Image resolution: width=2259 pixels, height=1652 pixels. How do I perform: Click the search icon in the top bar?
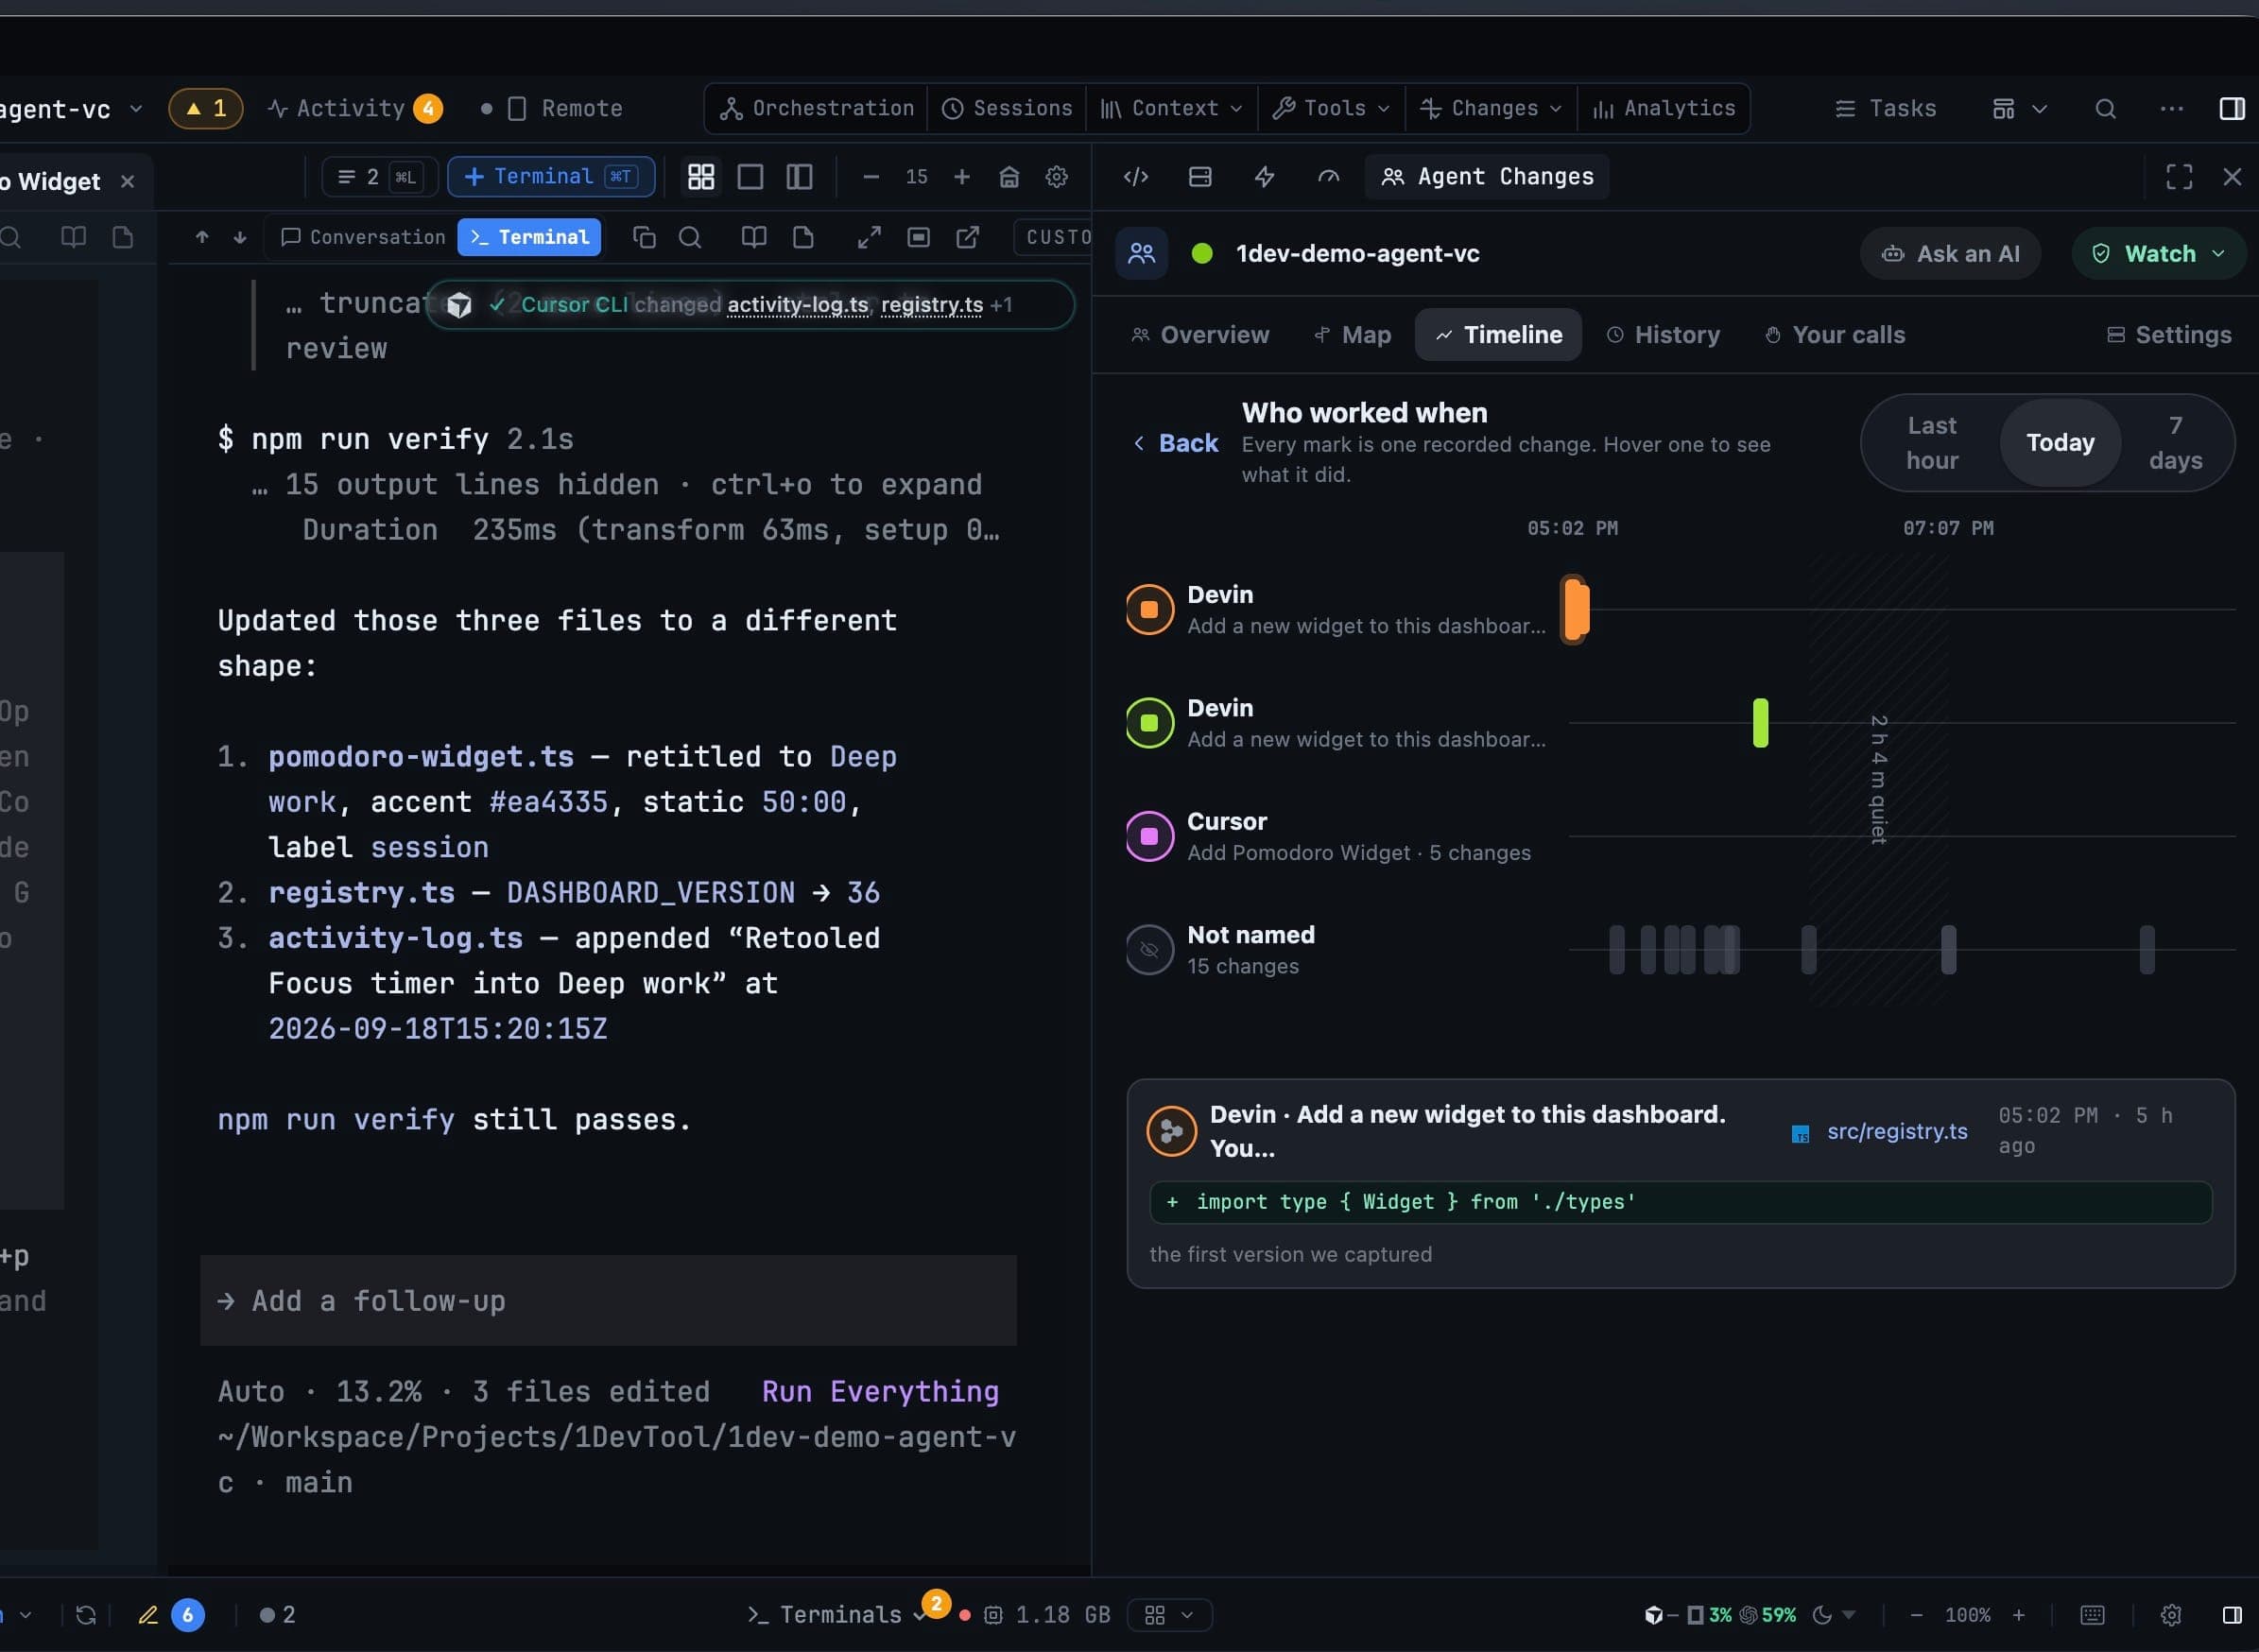2105,108
